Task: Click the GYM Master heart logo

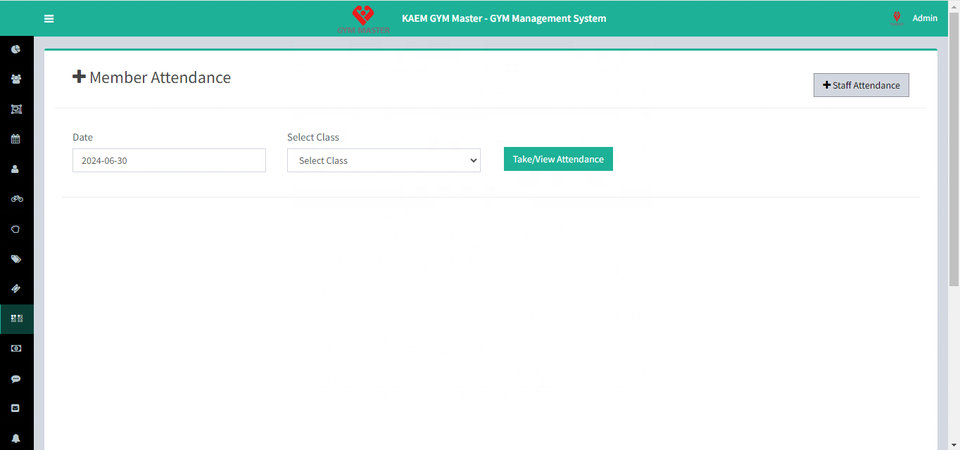Action: click(364, 18)
